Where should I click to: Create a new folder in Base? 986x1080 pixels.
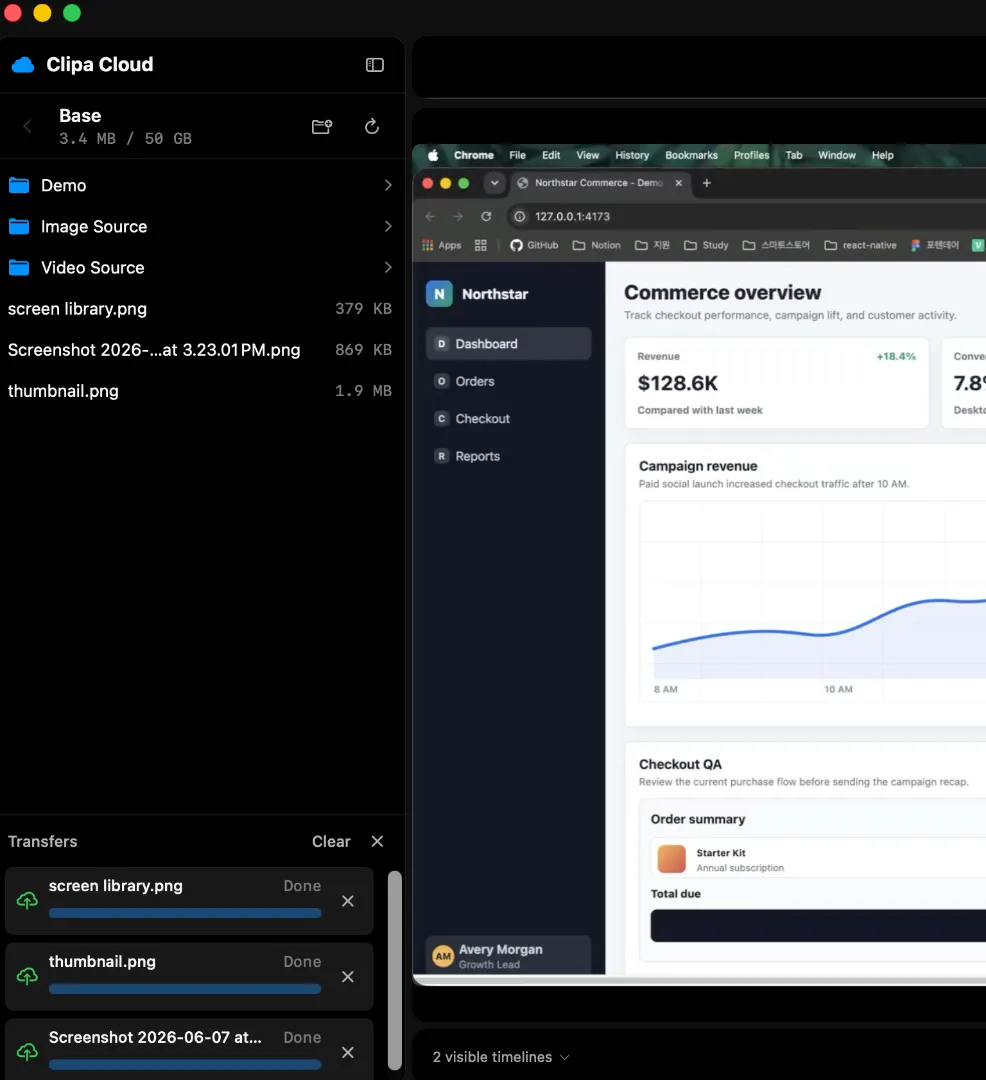coord(322,127)
